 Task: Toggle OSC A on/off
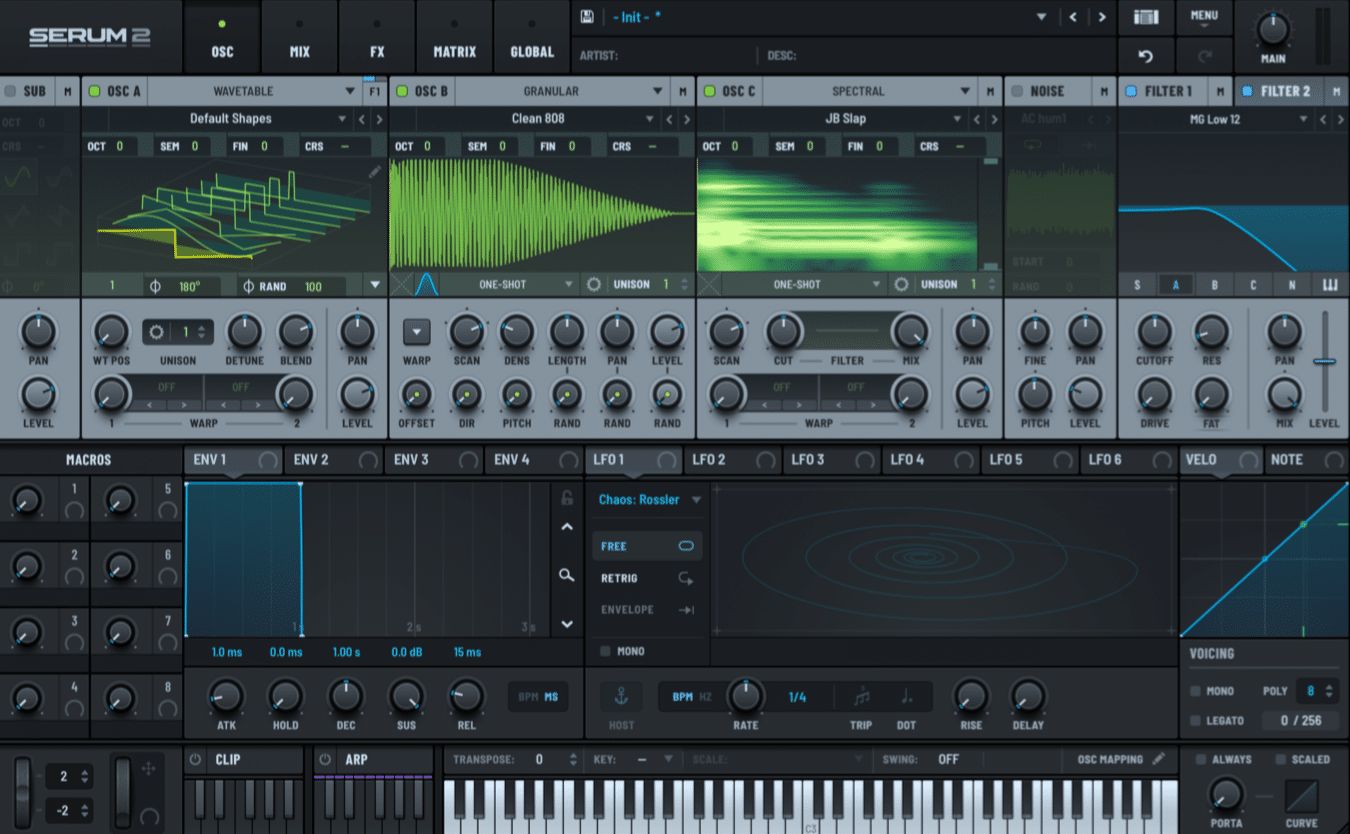coord(95,91)
